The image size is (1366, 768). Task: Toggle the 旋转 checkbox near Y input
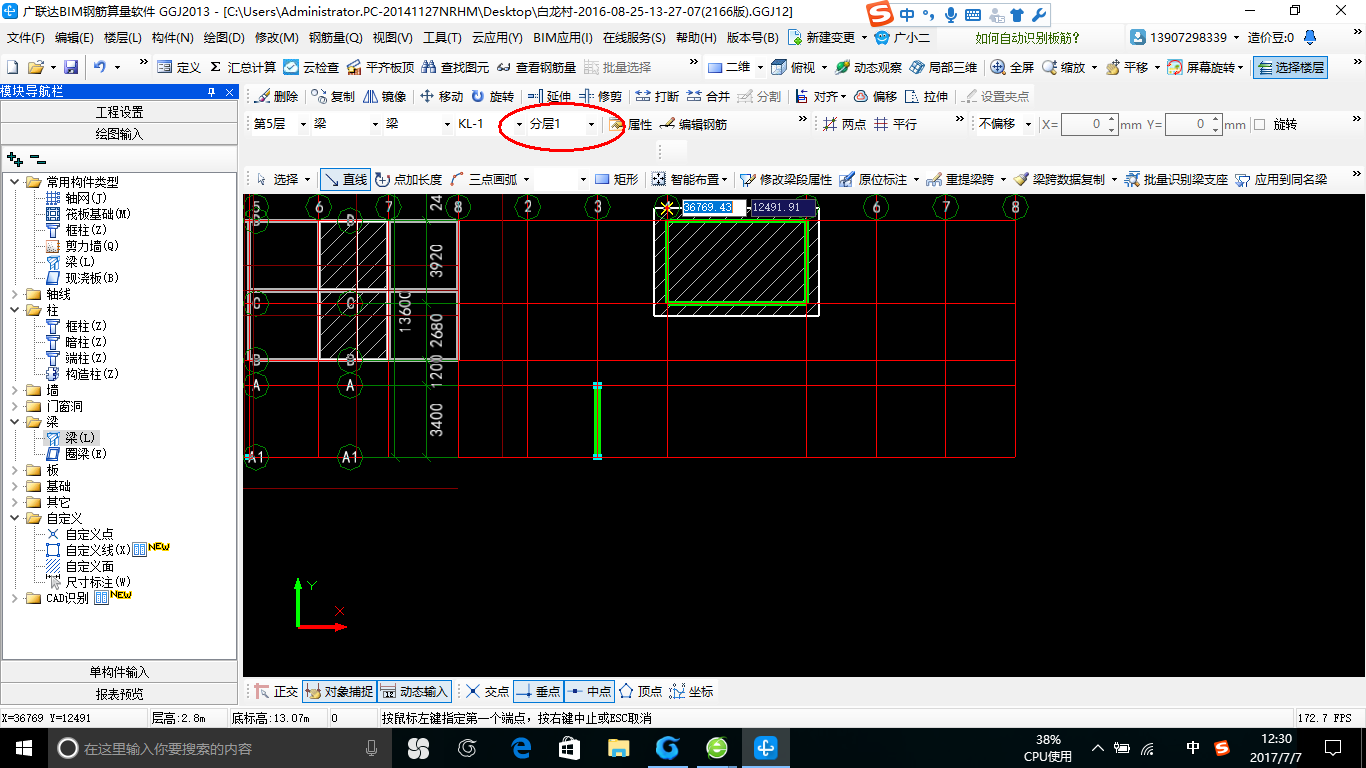pos(1259,125)
